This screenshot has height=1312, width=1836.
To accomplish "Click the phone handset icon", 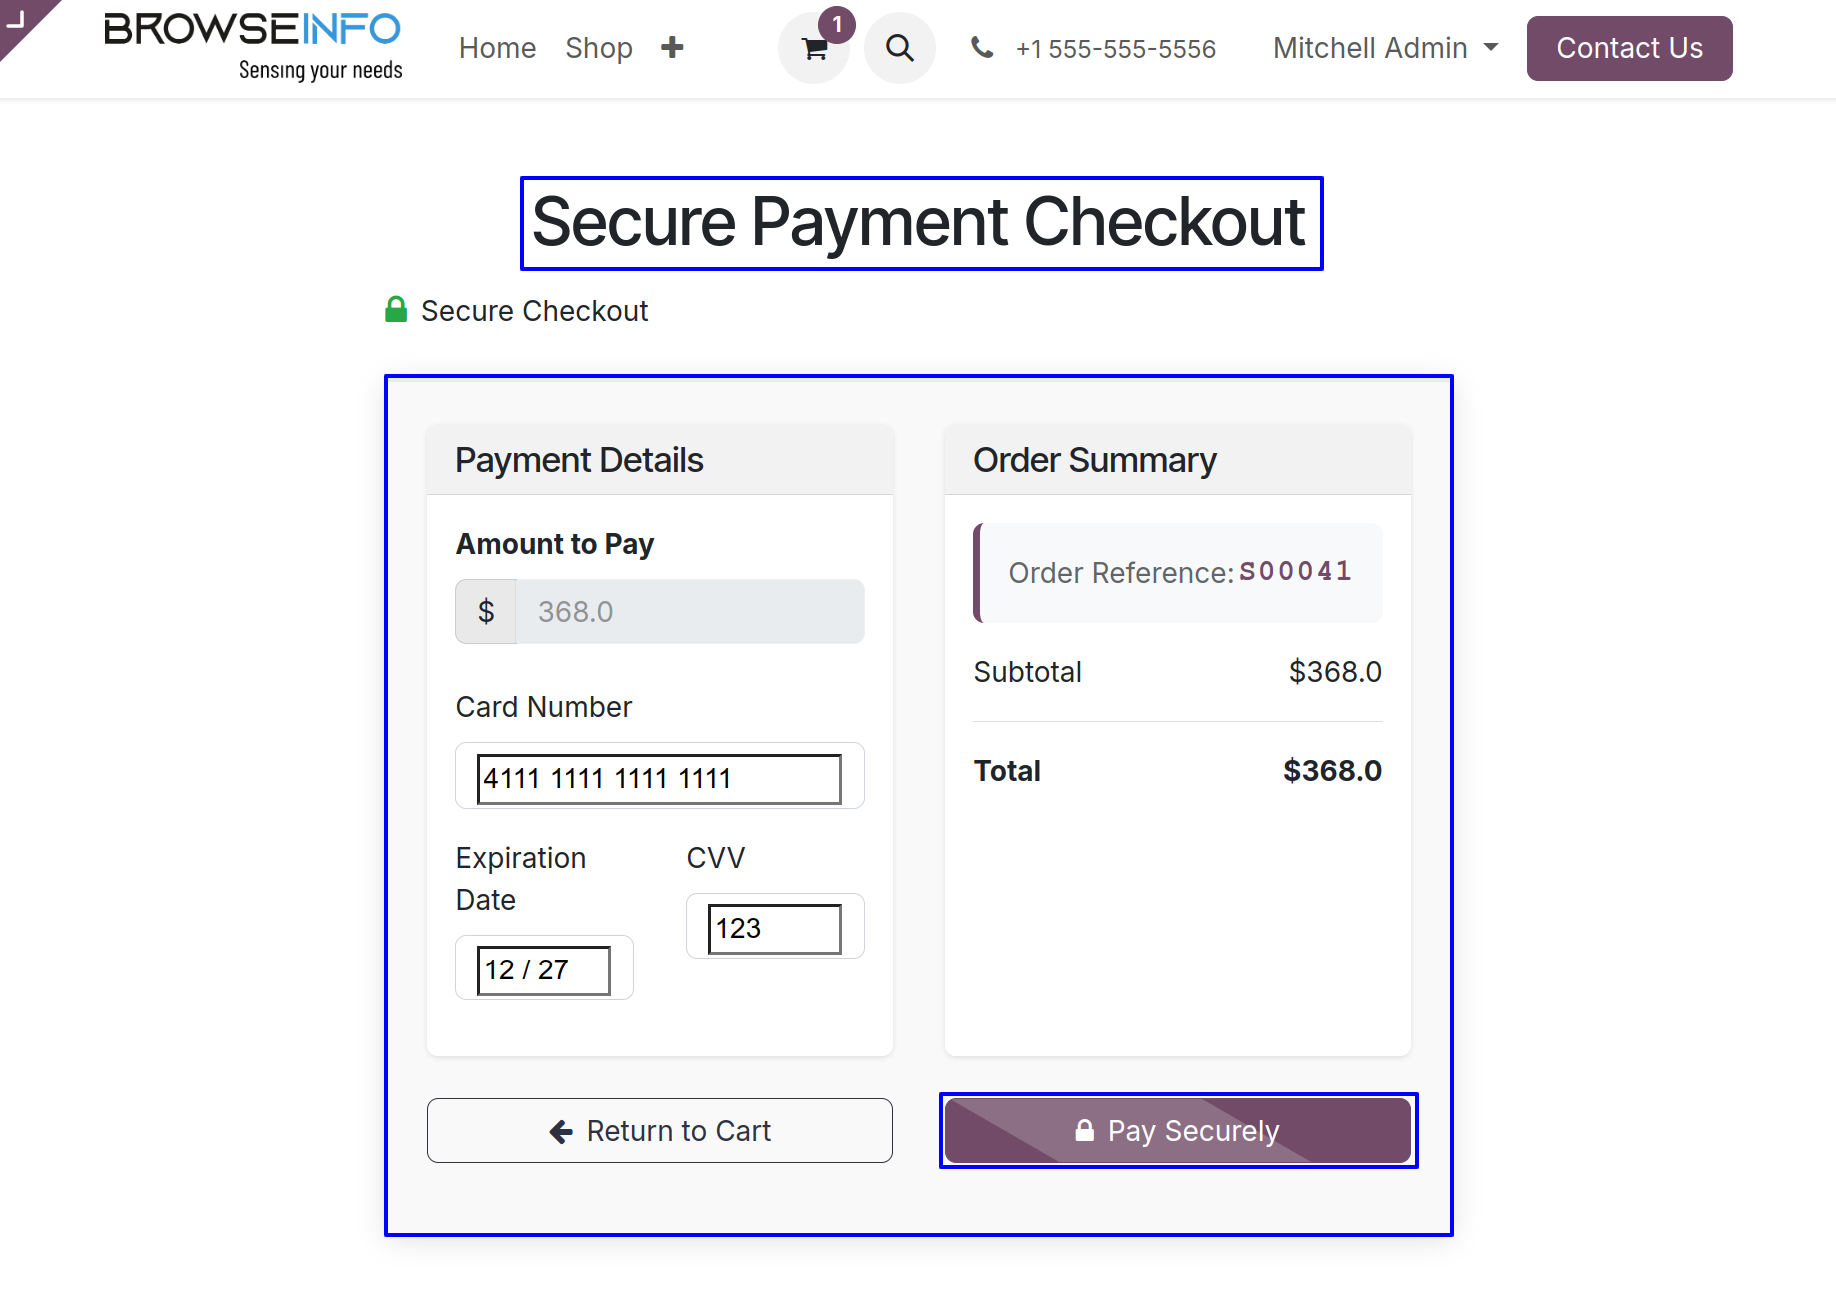I will click(982, 47).
